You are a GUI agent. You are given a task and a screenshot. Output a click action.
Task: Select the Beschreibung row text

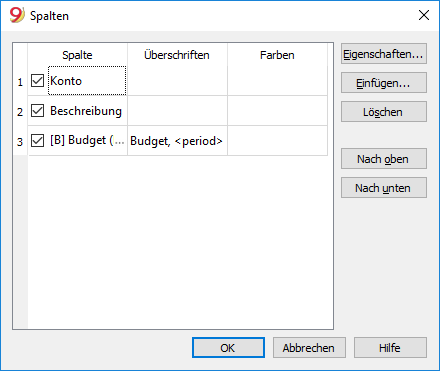86,111
